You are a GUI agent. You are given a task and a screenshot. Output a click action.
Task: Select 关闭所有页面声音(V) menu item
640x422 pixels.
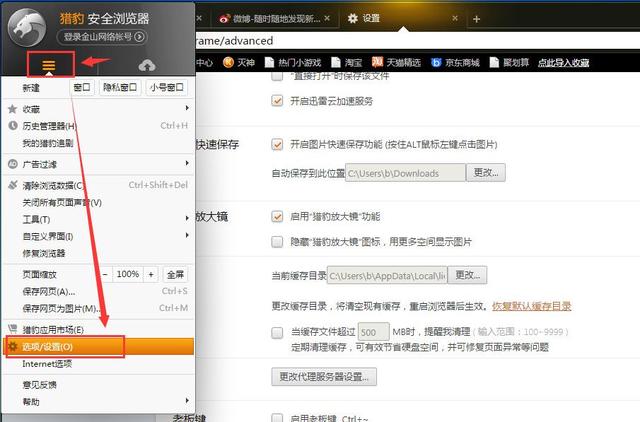(98, 202)
